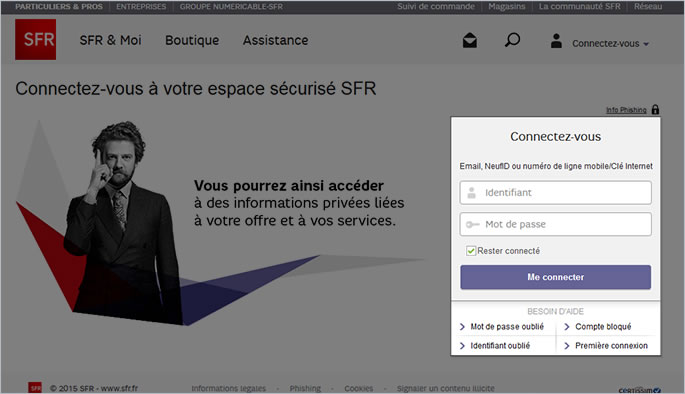685x394 pixels.
Task: Click chevron next to Mot de passe oublié
Action: pyautogui.click(x=462, y=327)
